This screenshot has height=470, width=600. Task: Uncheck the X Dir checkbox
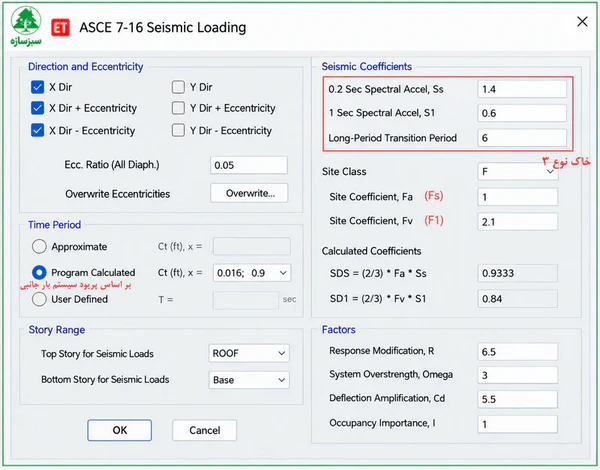[38, 87]
